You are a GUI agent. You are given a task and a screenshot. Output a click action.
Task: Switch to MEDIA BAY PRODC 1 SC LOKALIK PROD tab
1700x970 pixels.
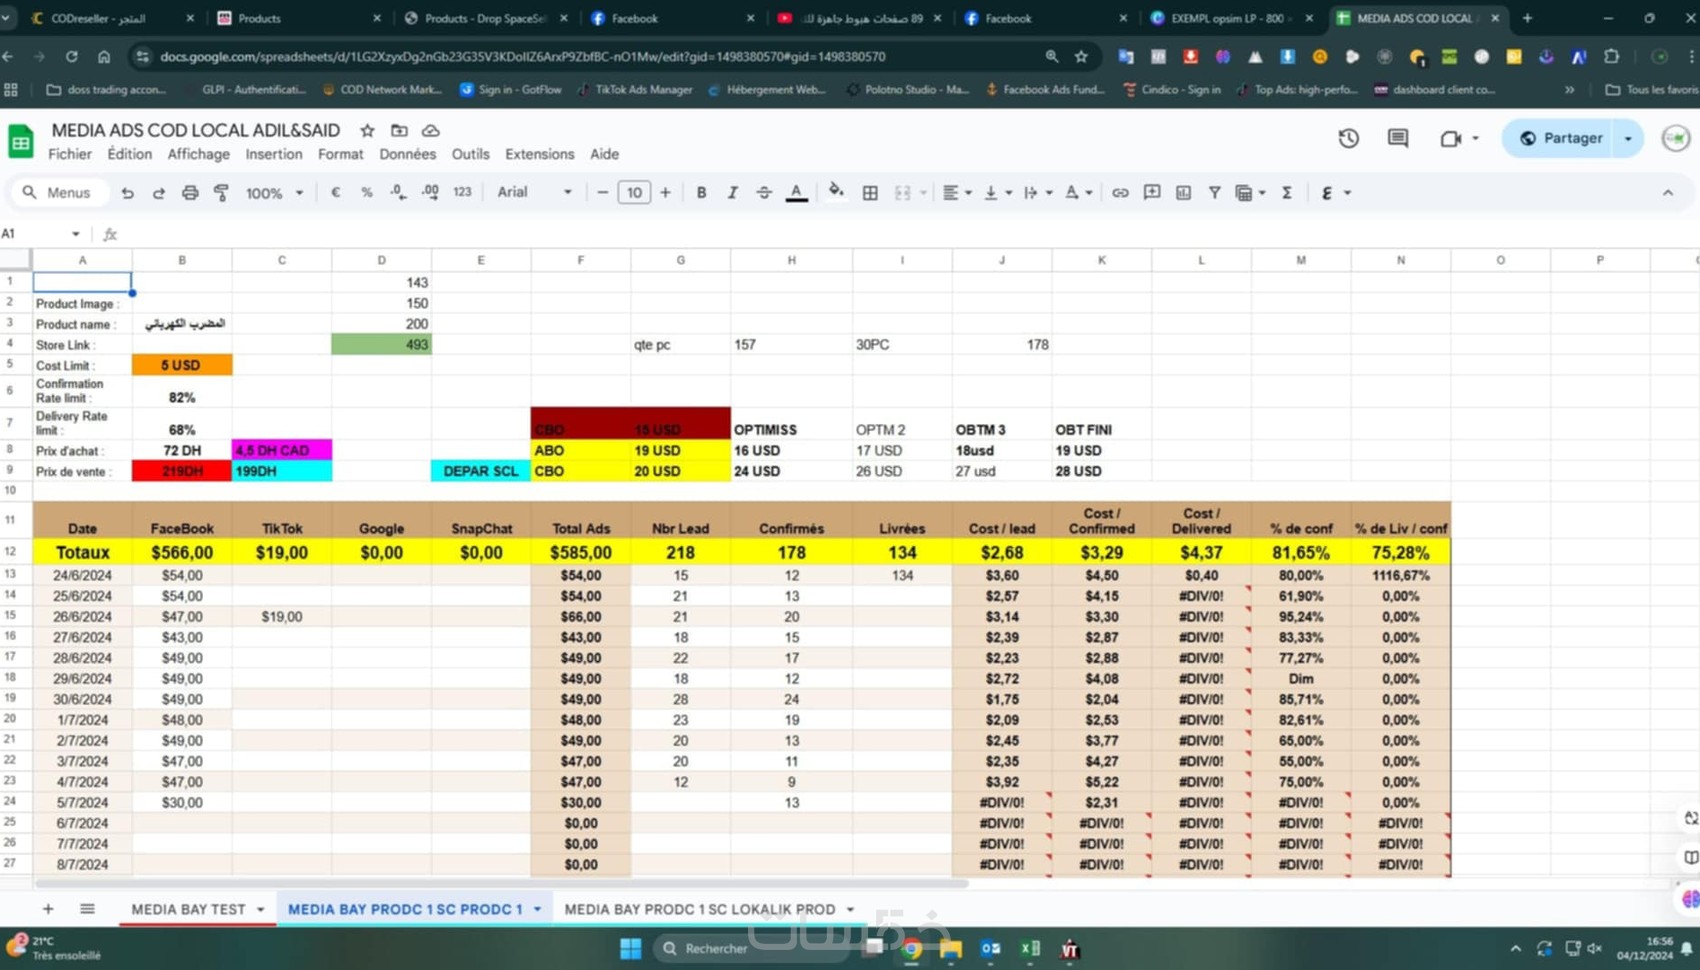click(x=699, y=909)
